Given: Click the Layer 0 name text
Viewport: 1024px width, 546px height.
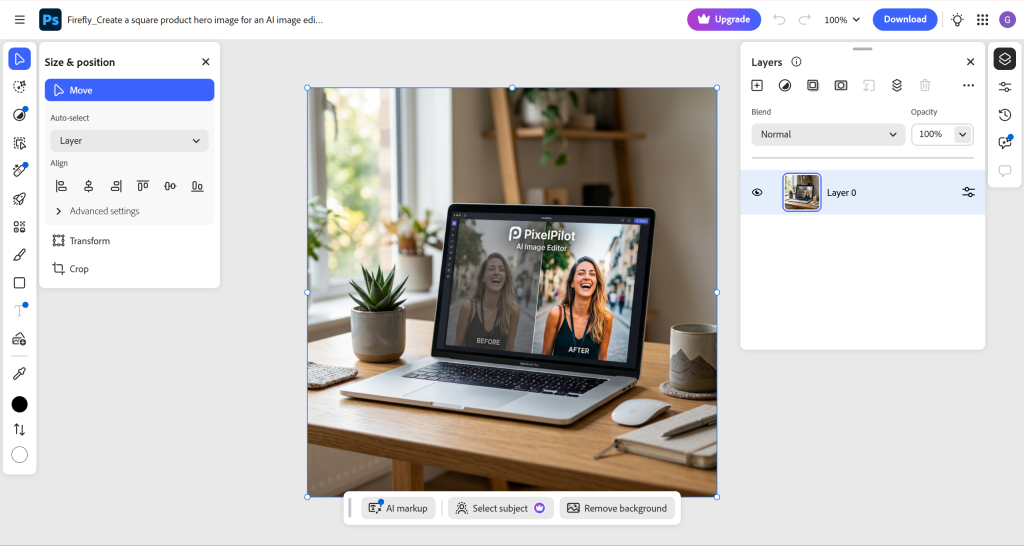Looking at the screenshot, I should (841, 193).
